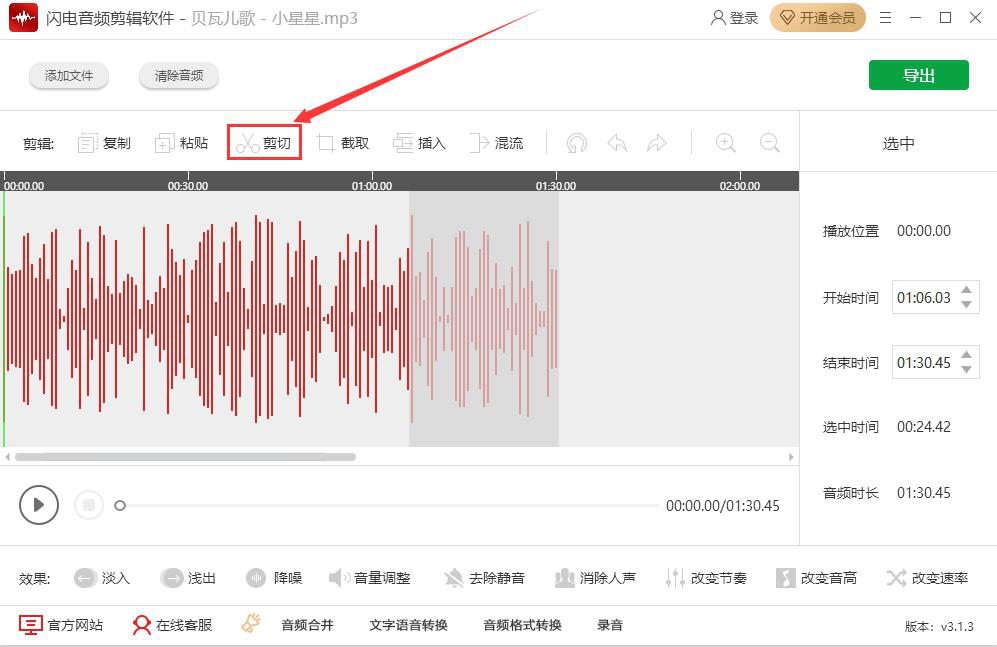This screenshot has width=997, height=647.
Task: Click the Paste (粘贴) tool
Action: pos(181,143)
